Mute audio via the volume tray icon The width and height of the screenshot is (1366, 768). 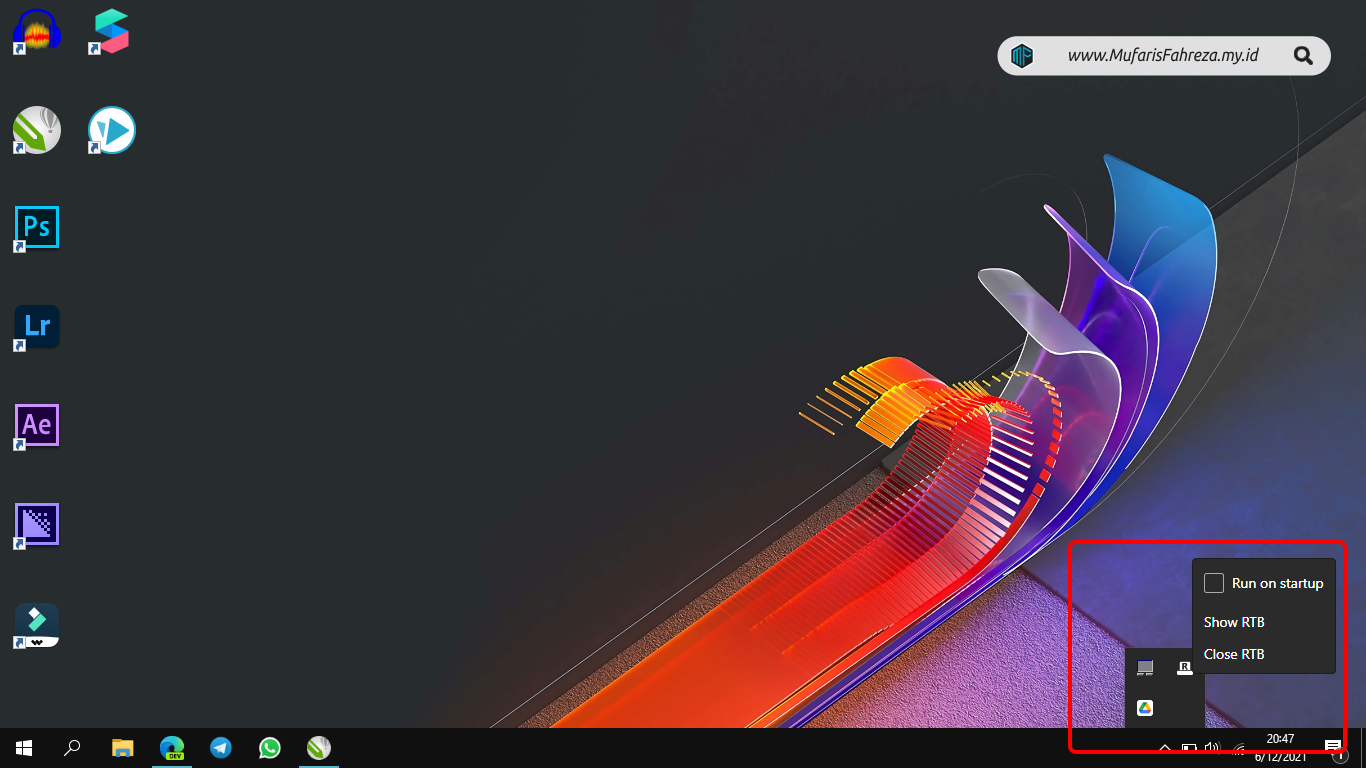click(1213, 748)
